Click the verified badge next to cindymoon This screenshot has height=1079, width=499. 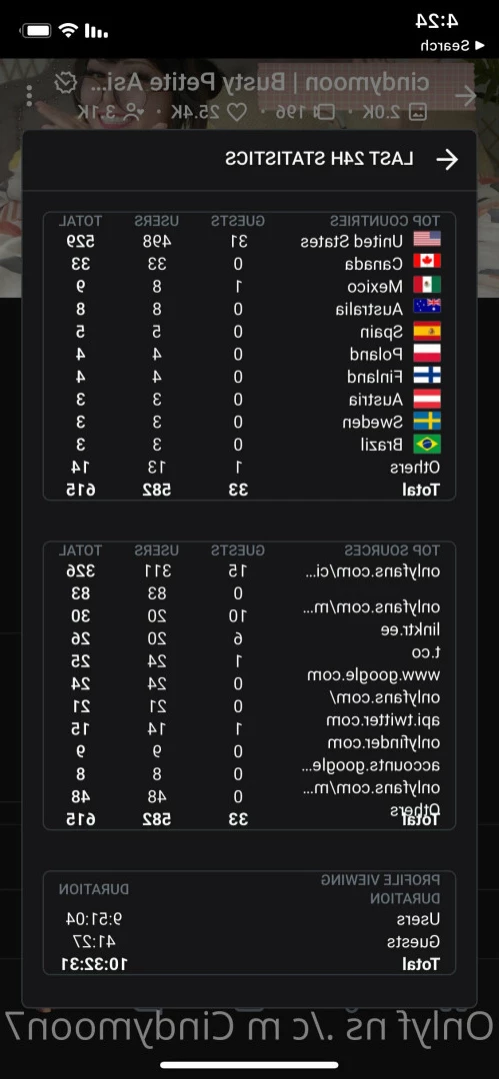65,83
